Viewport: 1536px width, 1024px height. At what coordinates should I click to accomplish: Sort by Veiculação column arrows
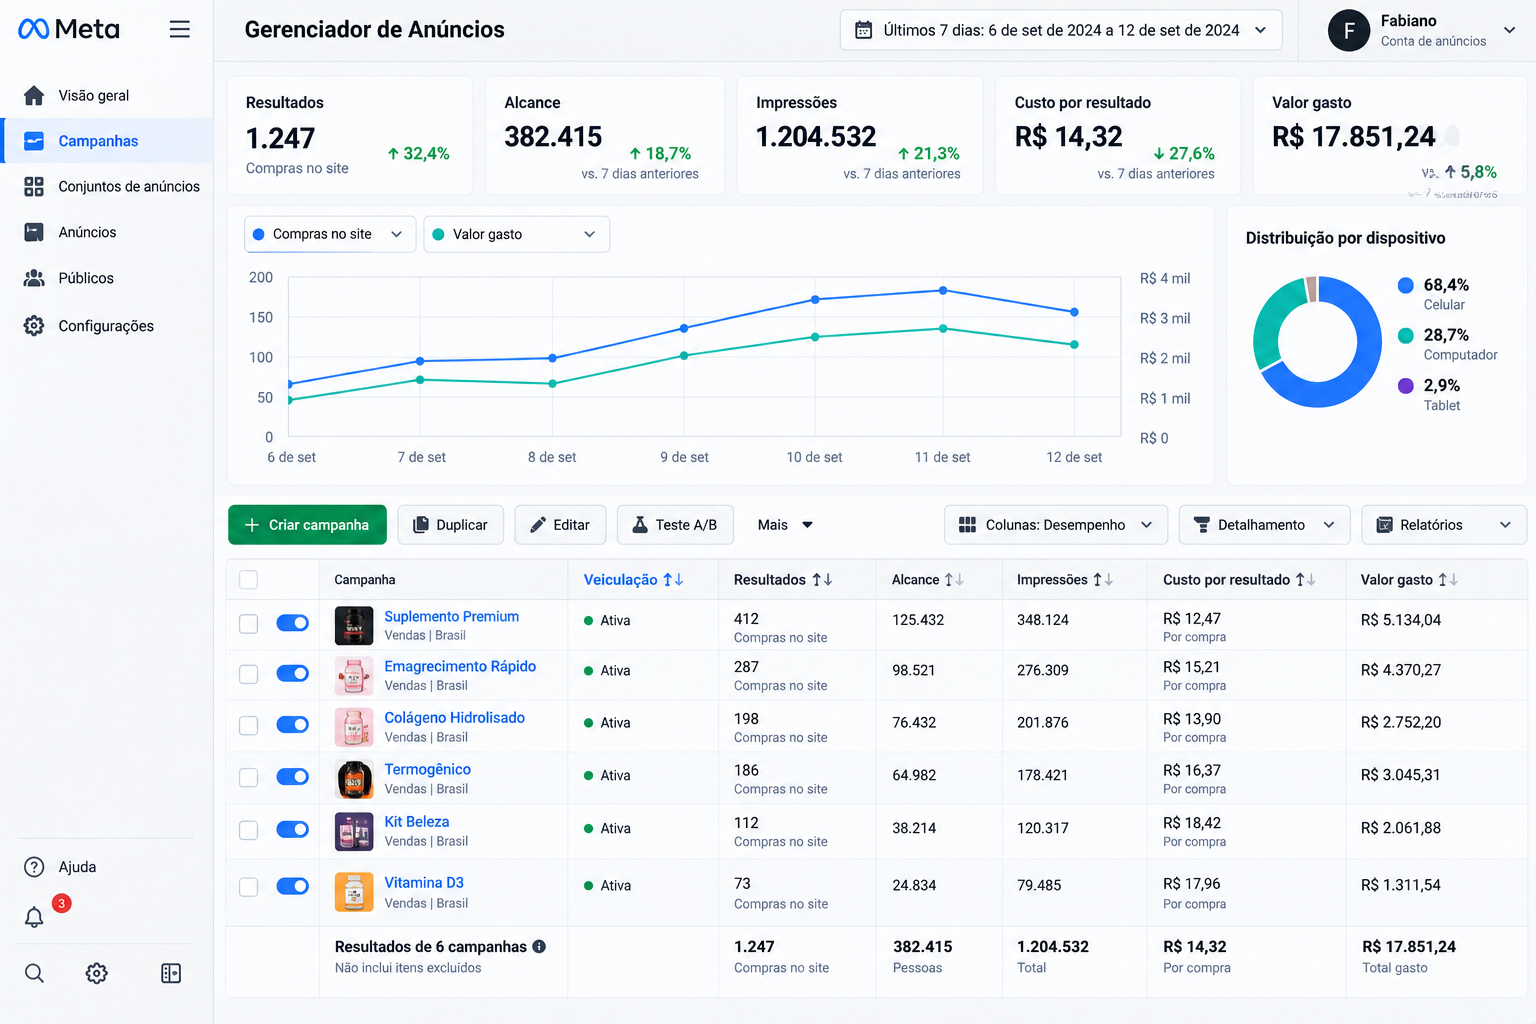click(x=673, y=580)
